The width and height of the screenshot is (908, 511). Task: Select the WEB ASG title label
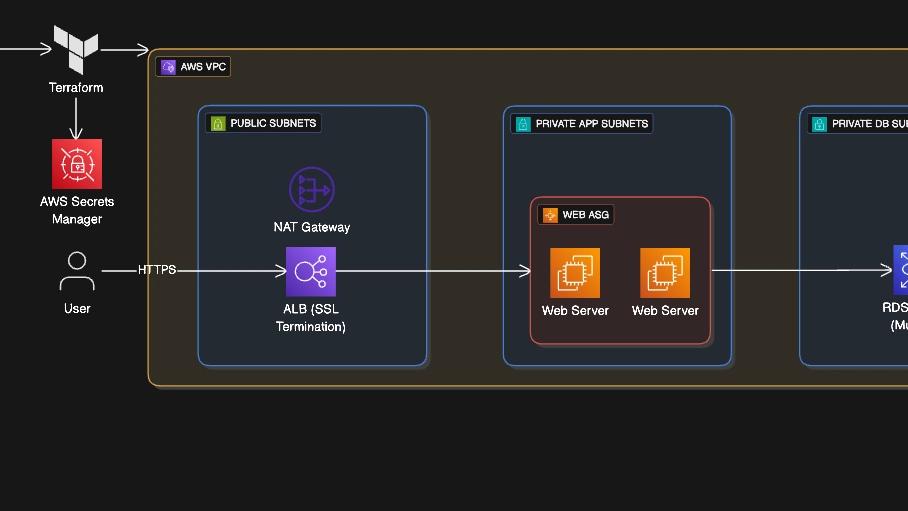click(x=585, y=215)
